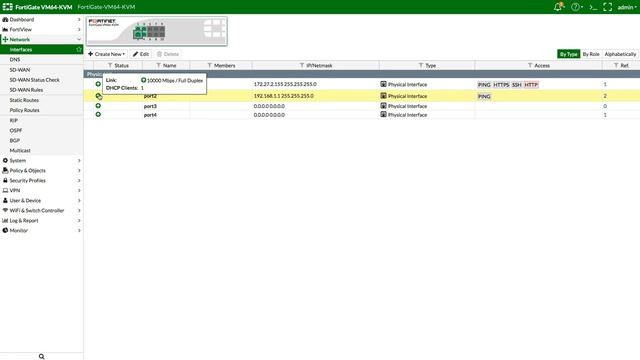Select the port3 interface name
640x360 pixels.
point(150,106)
